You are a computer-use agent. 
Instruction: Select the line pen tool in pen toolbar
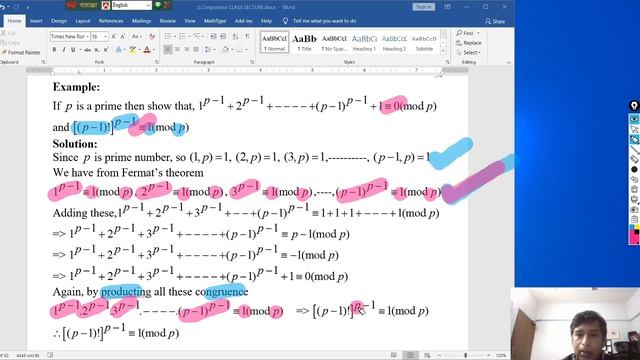click(x=634, y=150)
